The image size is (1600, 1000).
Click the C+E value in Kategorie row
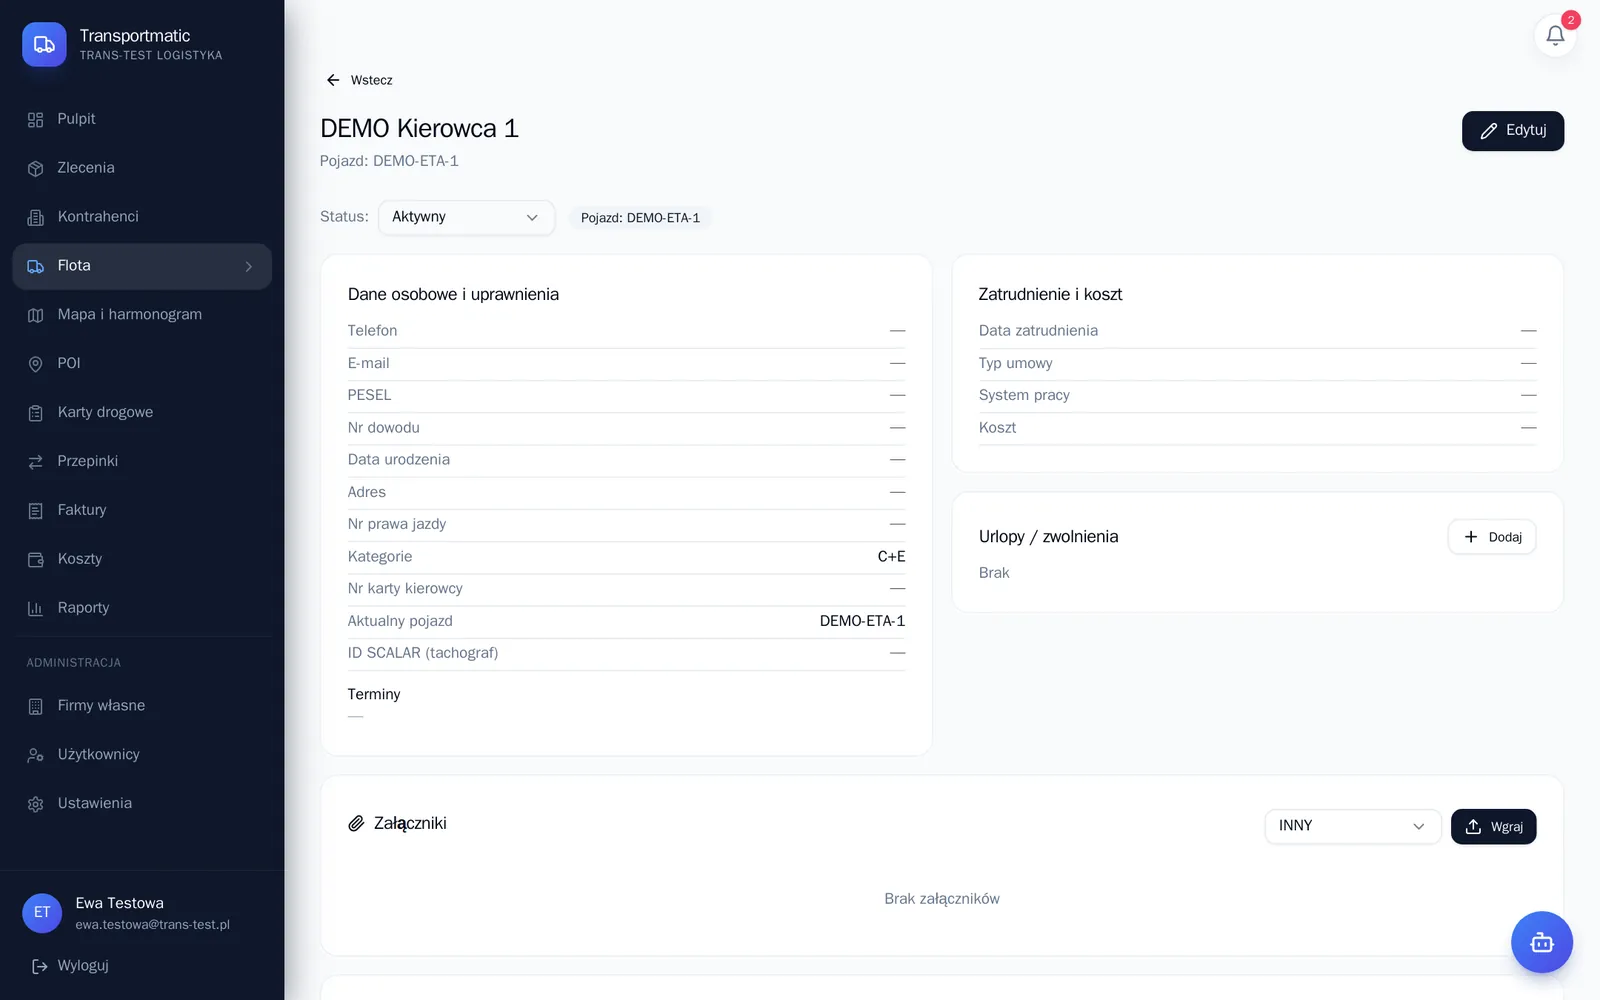tap(891, 557)
